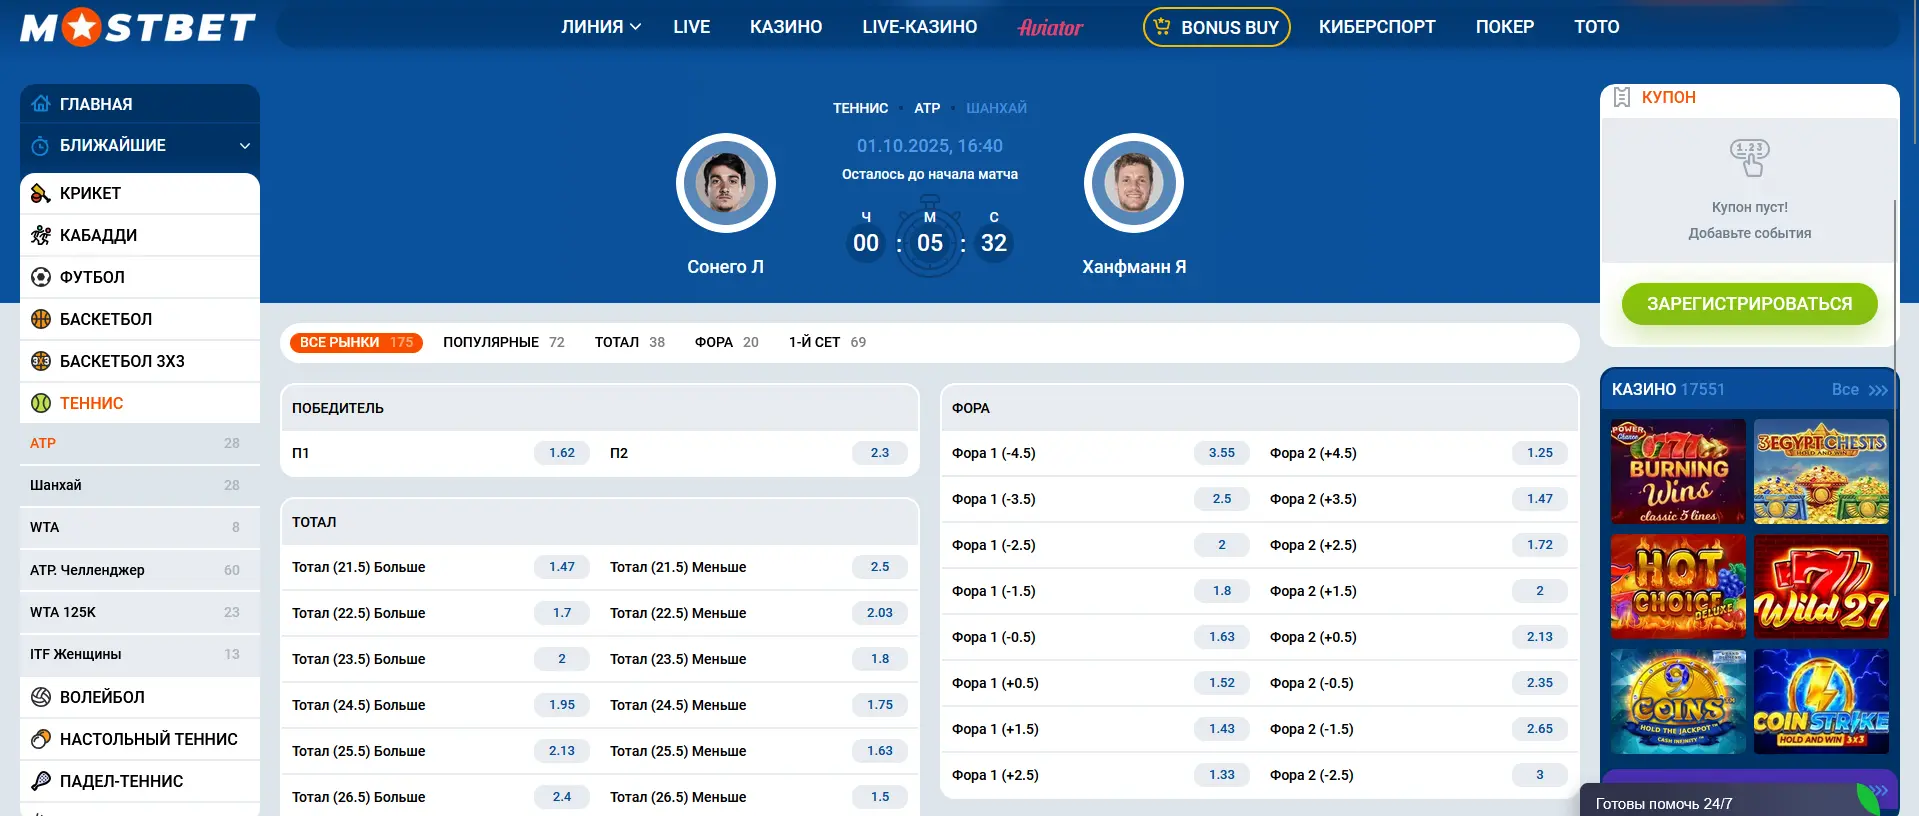Open the Mostbet logo home link
Viewport: 1919px width, 816px height.
[138, 27]
